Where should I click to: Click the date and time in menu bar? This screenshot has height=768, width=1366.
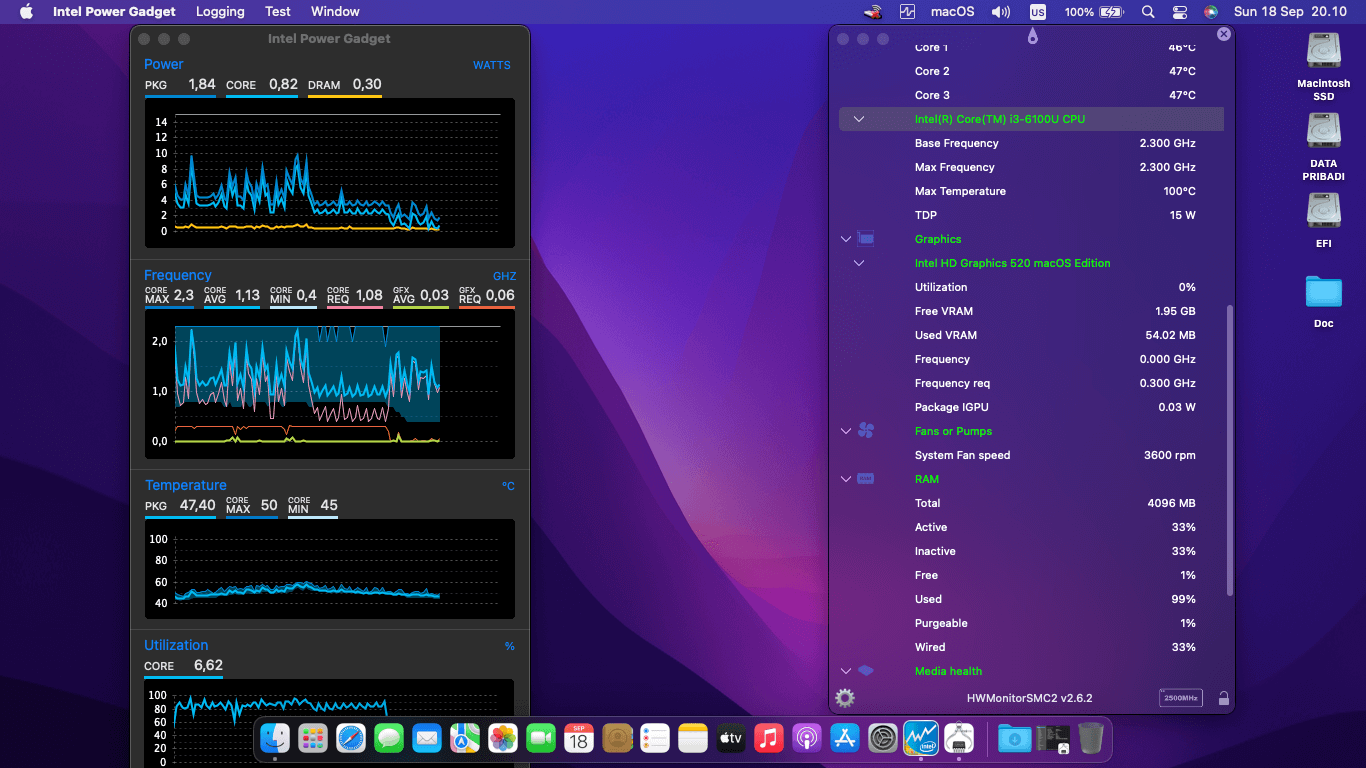[x=1290, y=12]
